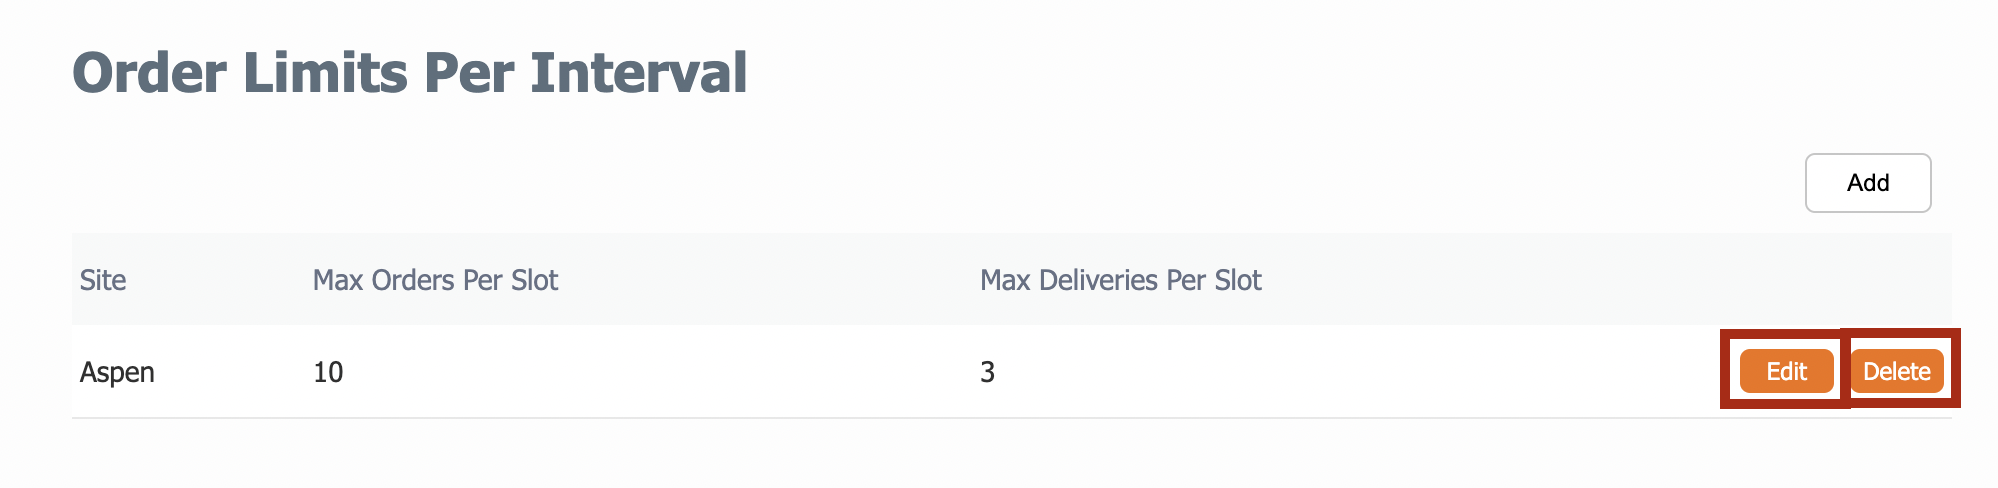Delete the Aspen order limit
Screen dimensions: 1998x488
tap(1897, 371)
